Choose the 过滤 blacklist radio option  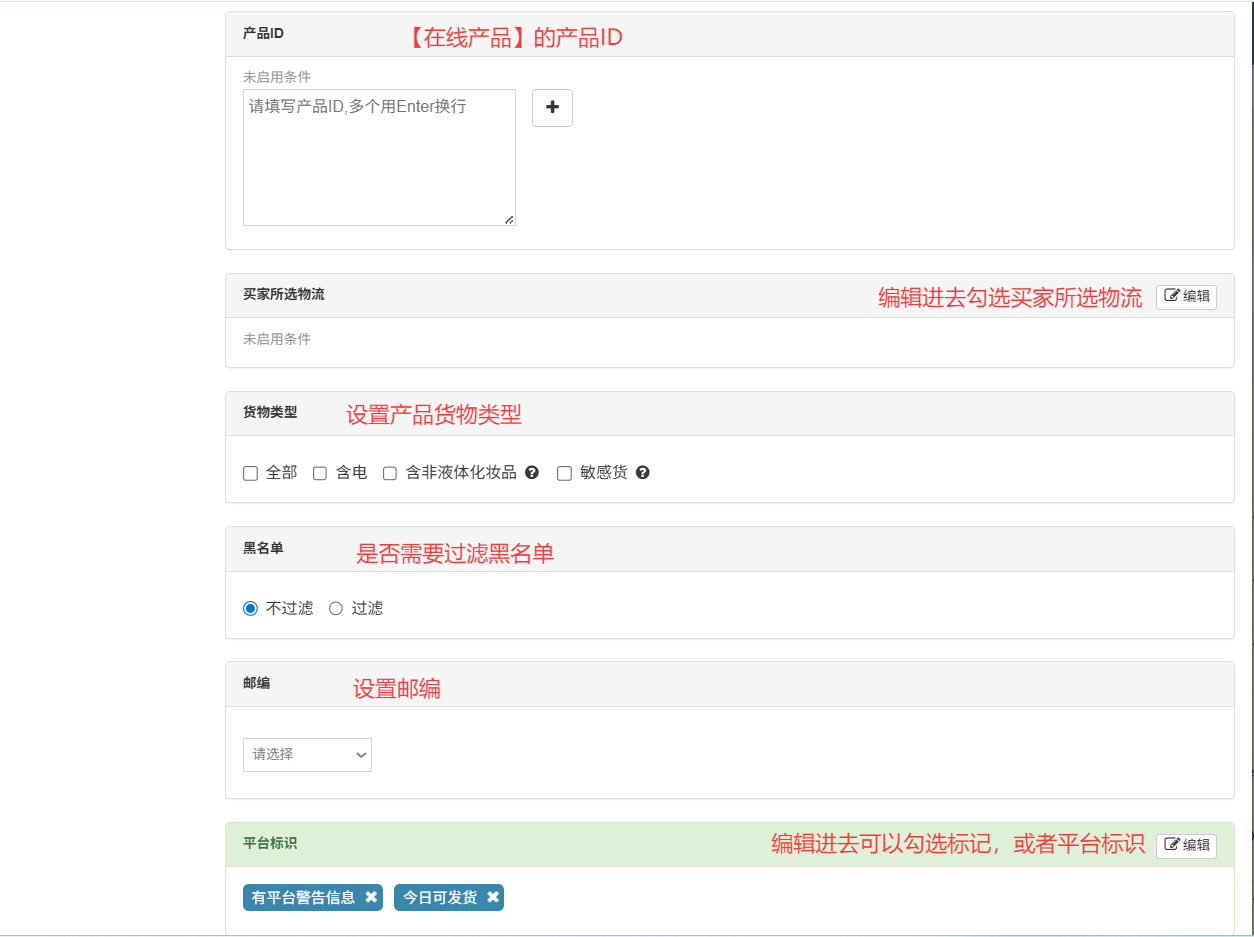[336, 608]
